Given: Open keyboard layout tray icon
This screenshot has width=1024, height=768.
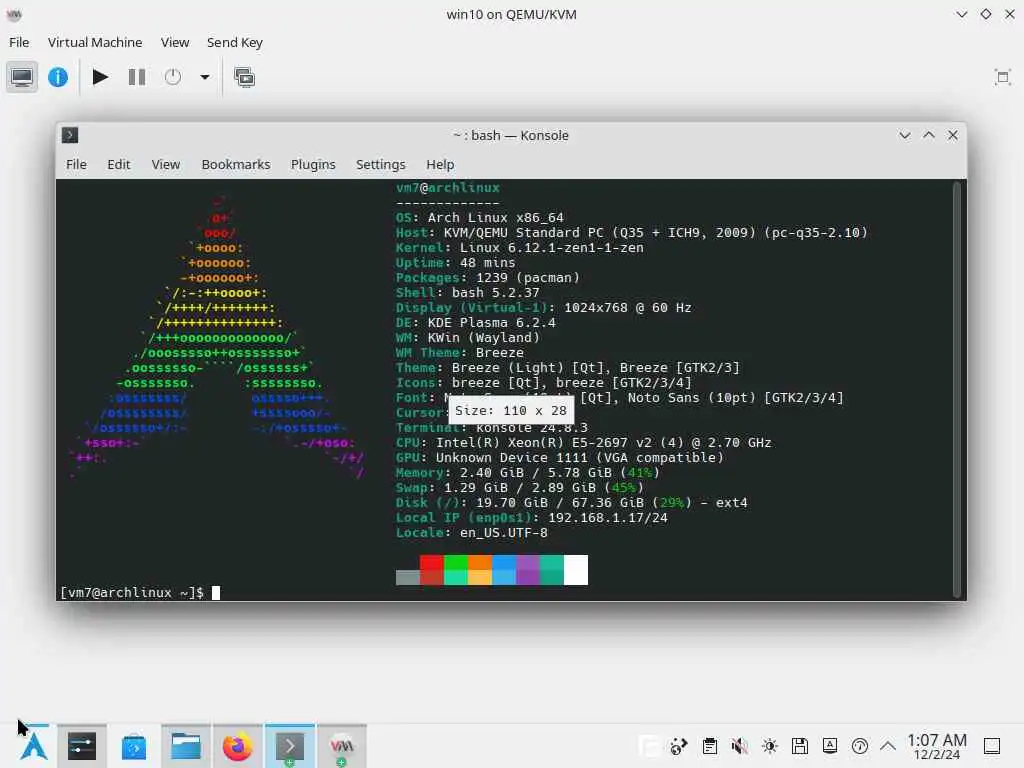Looking at the screenshot, I should tap(830, 746).
